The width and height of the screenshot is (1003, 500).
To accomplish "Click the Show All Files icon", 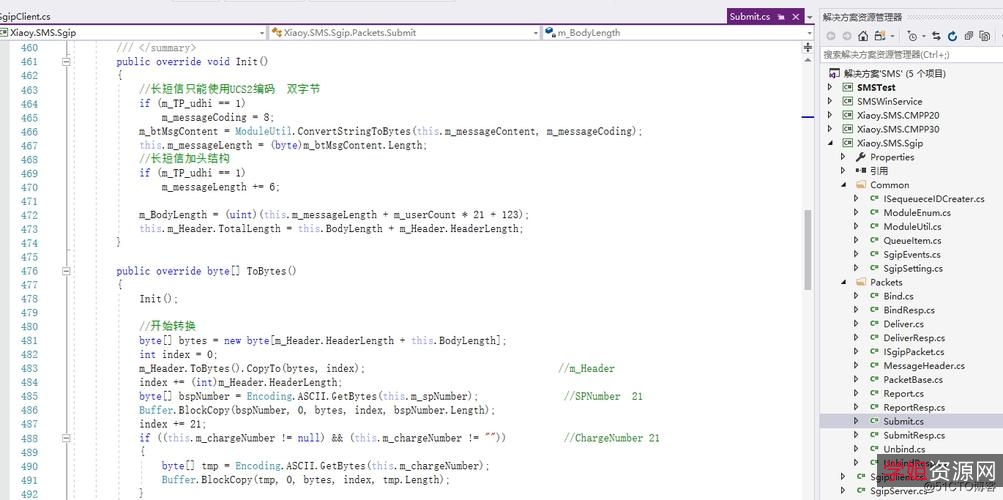I will point(982,36).
